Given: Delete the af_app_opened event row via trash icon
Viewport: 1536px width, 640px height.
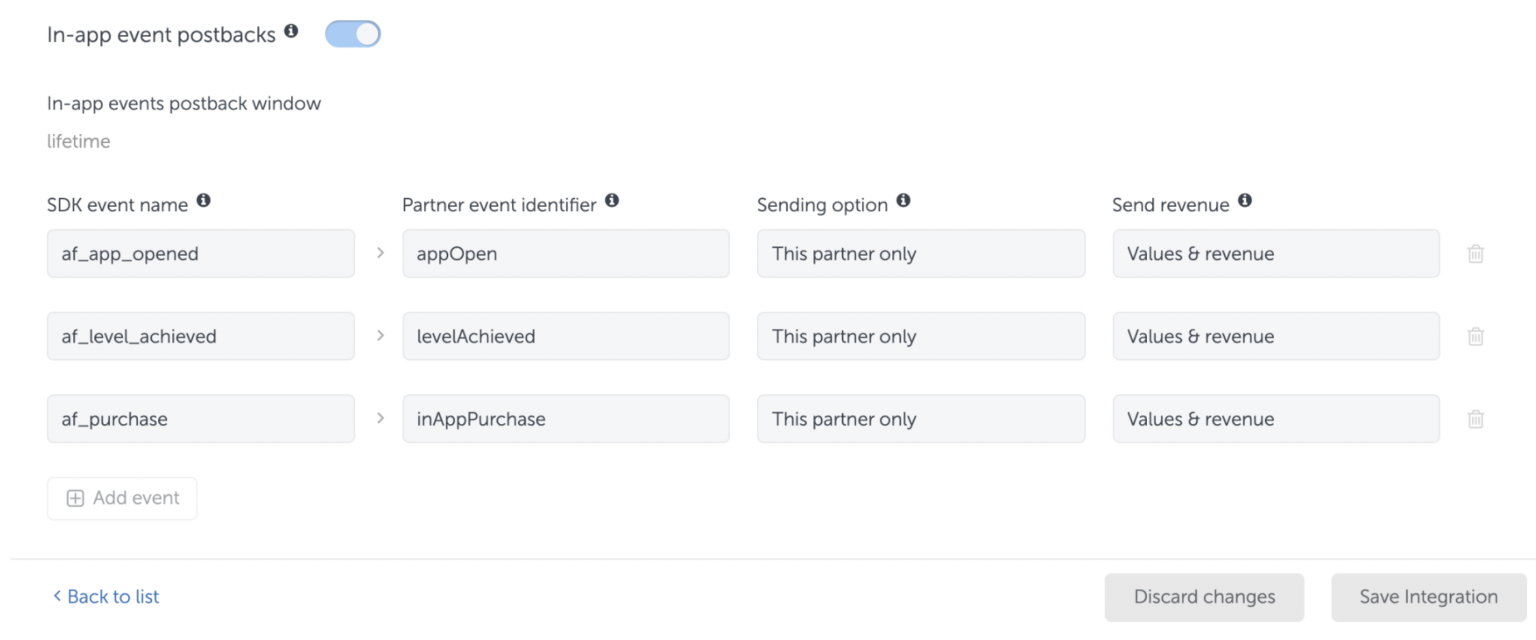Looking at the screenshot, I should (x=1475, y=253).
